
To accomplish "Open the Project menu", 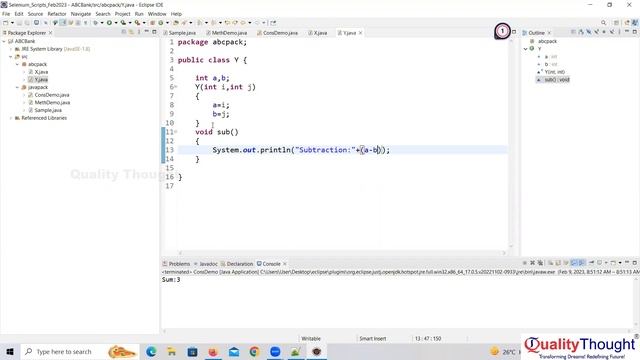I will (122, 14).
